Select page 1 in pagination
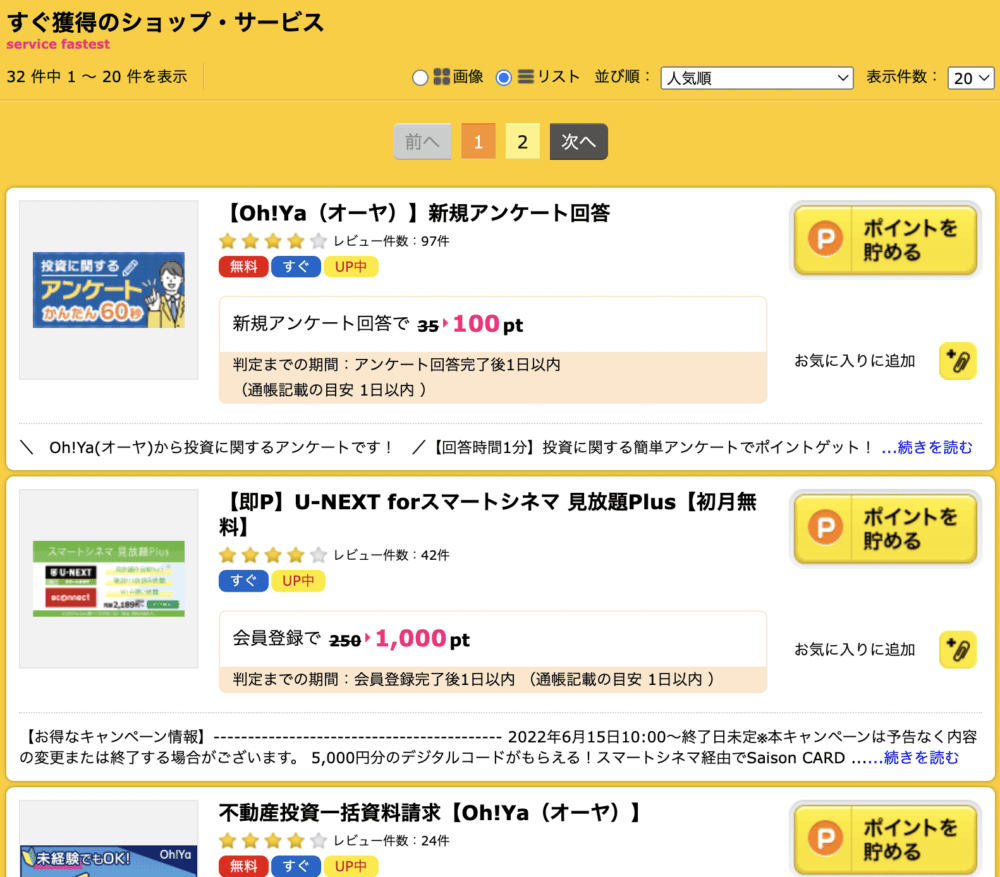Screen dimensions: 1000x877 pyautogui.click(x=478, y=142)
